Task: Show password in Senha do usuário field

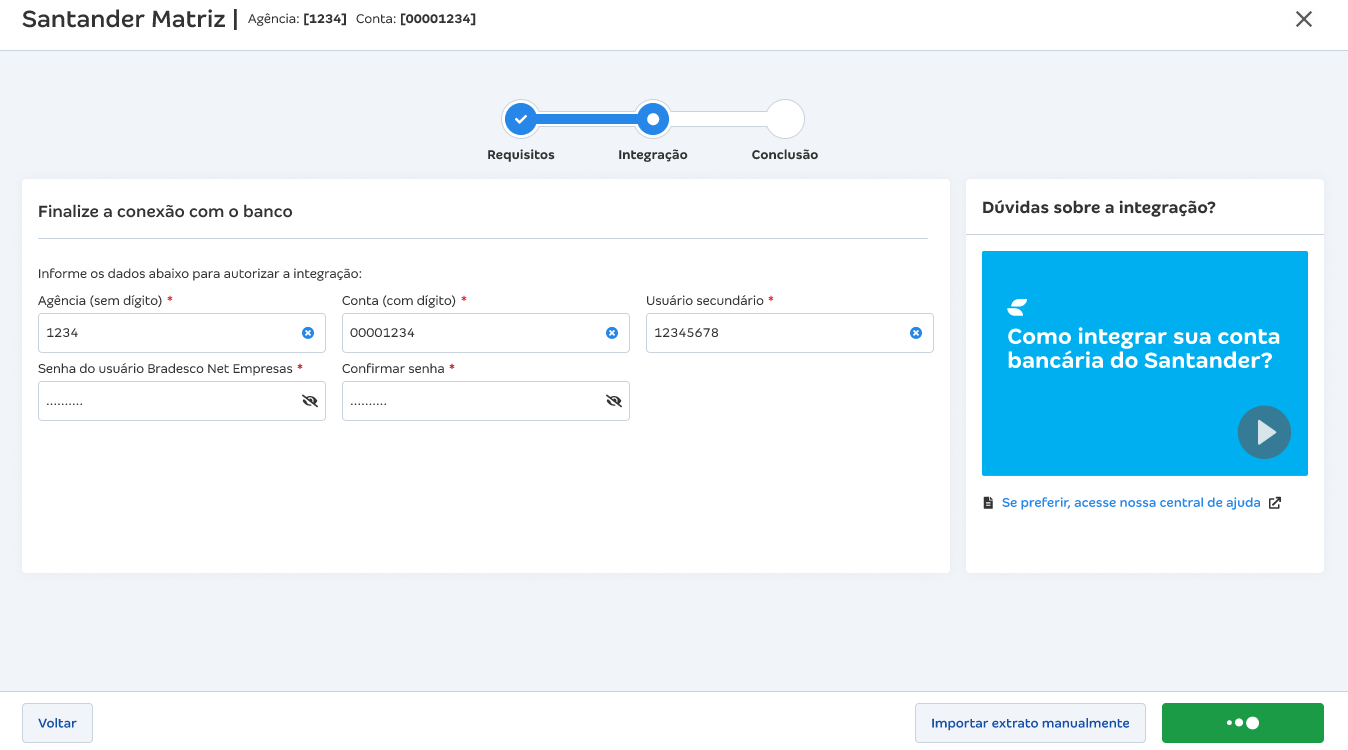Action: (x=309, y=401)
